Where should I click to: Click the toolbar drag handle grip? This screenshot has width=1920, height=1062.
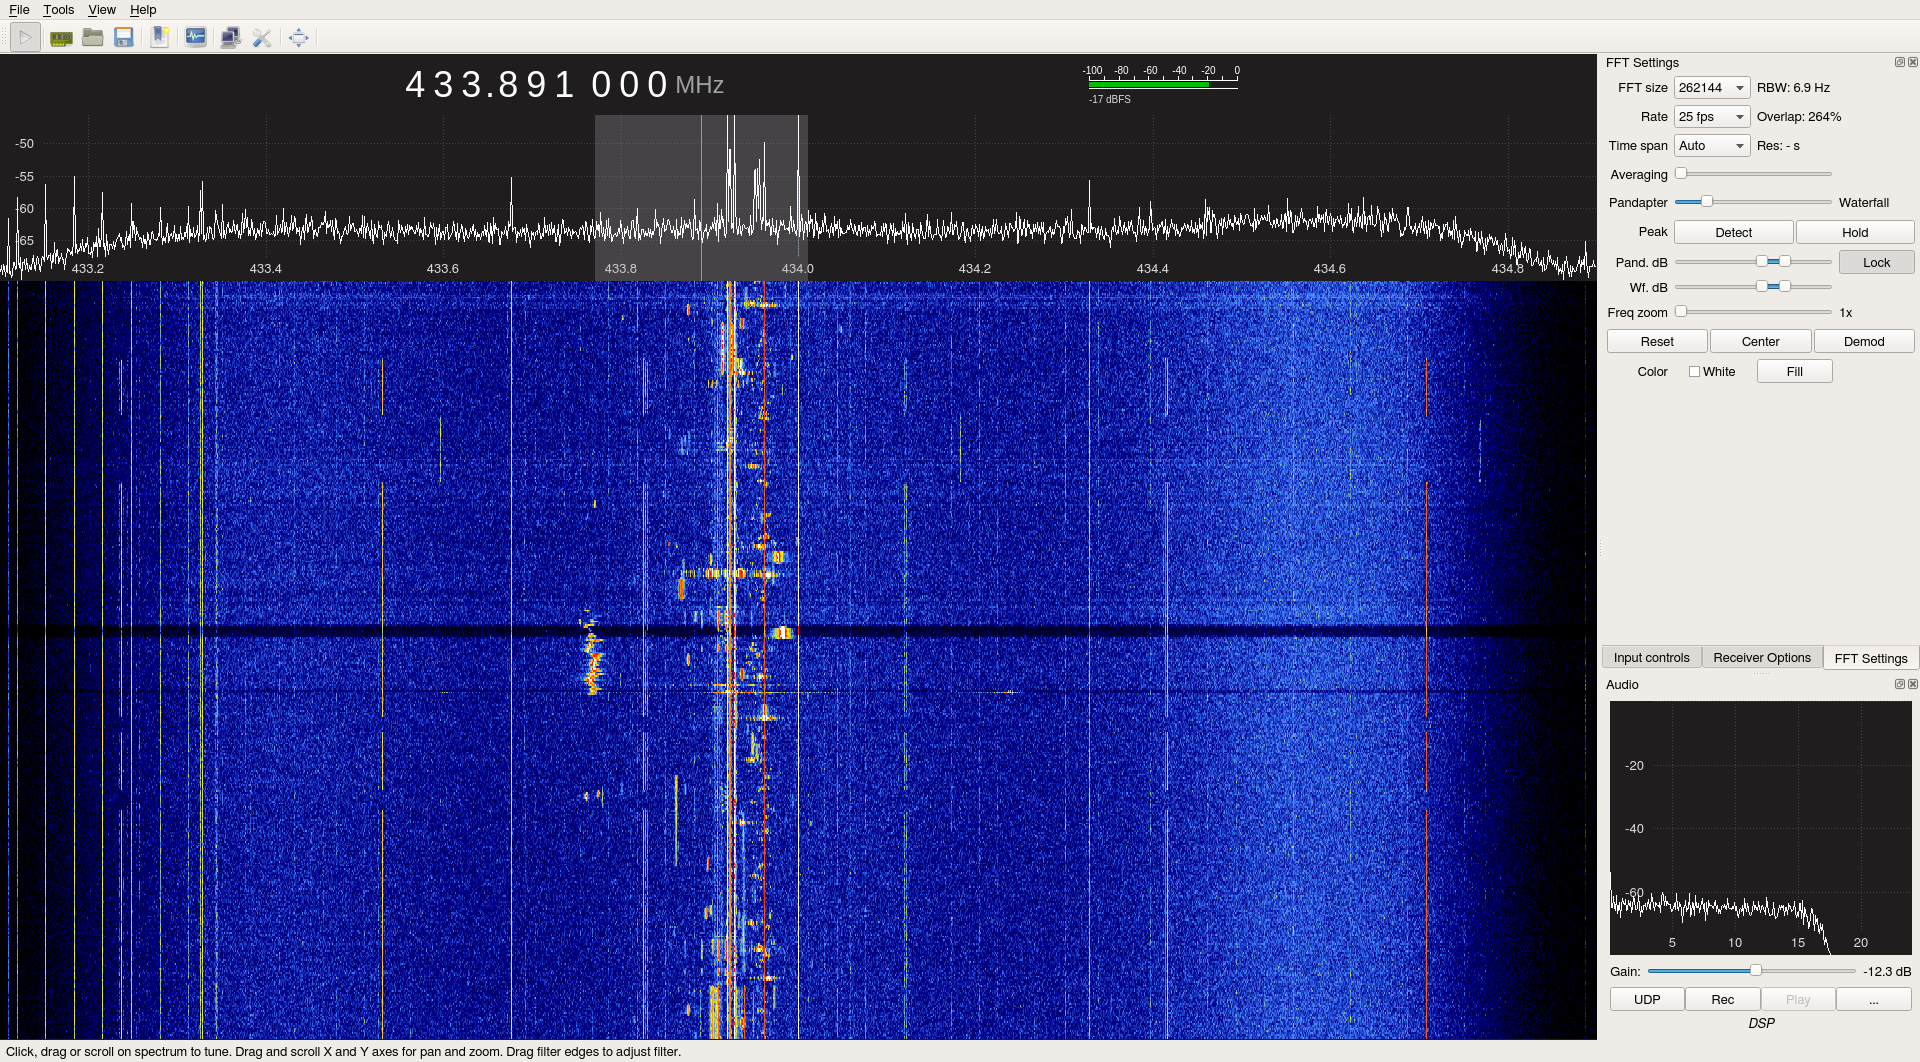click(x=4, y=38)
